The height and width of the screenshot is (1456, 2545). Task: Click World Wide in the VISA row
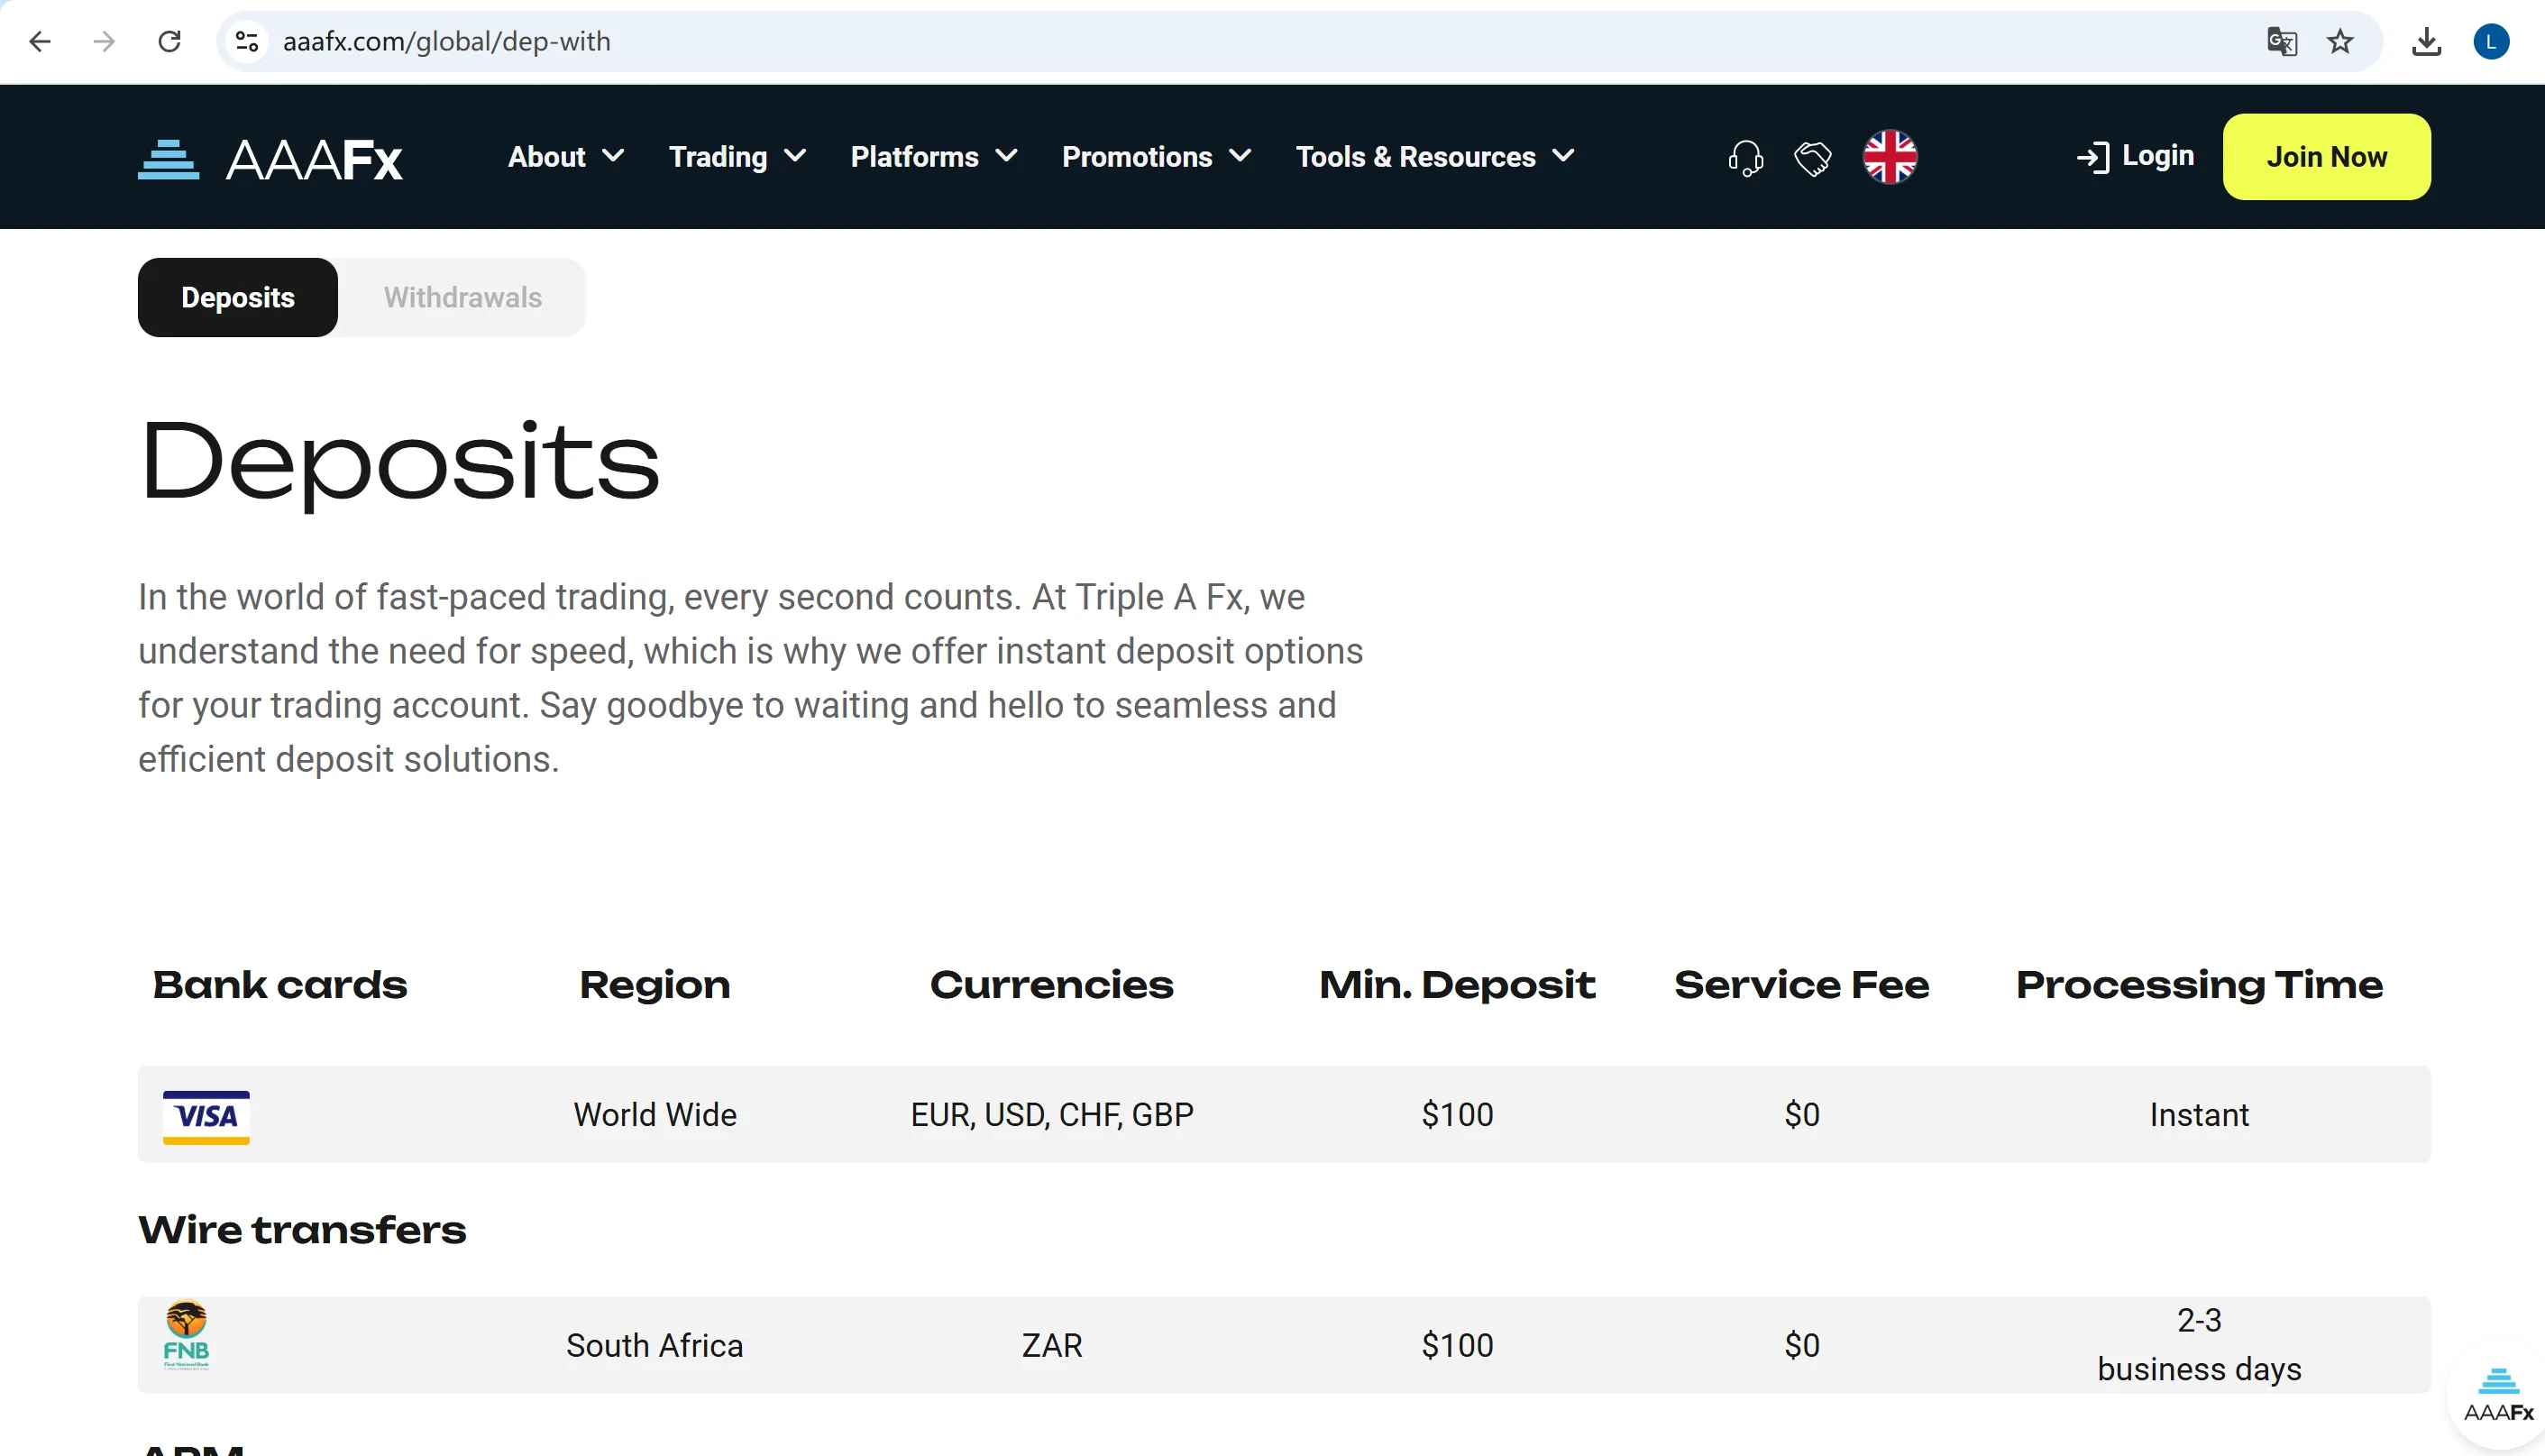tap(655, 1115)
